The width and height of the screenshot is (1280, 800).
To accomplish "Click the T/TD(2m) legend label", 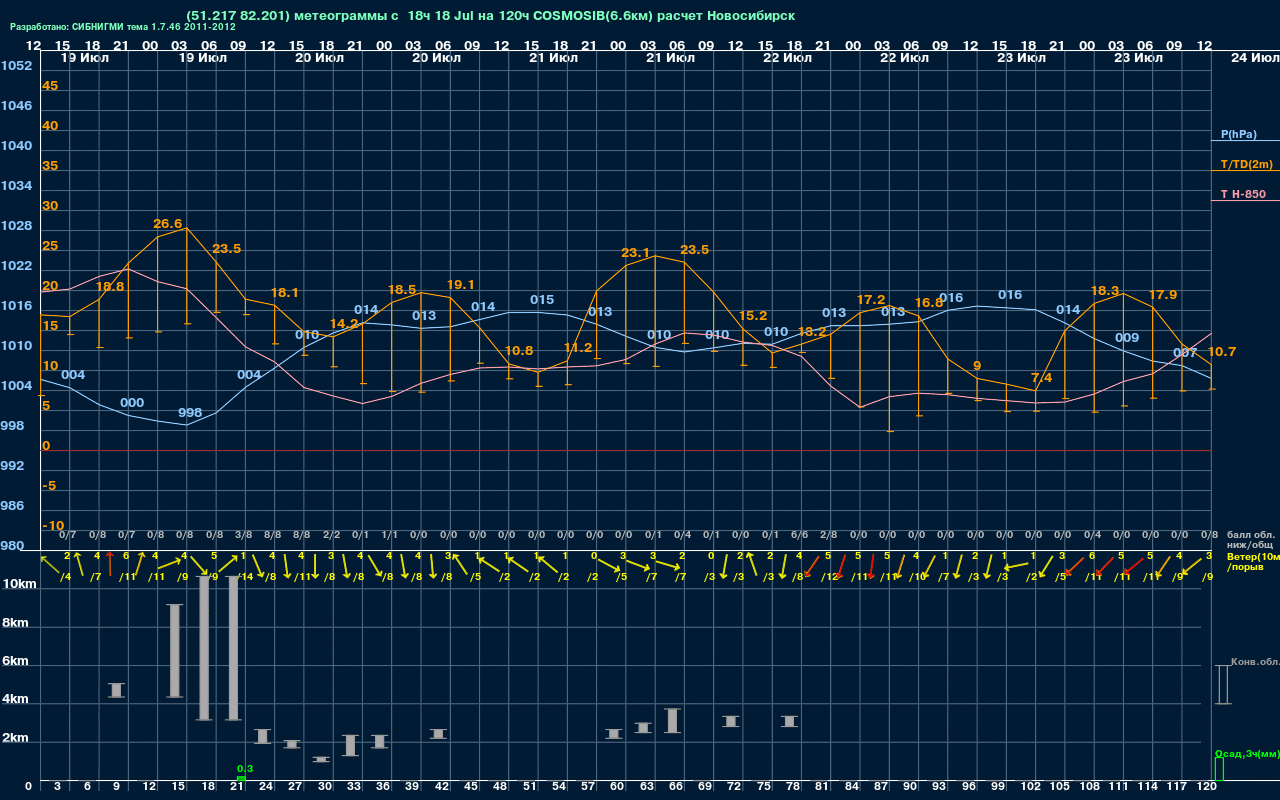I will [x=1245, y=164].
